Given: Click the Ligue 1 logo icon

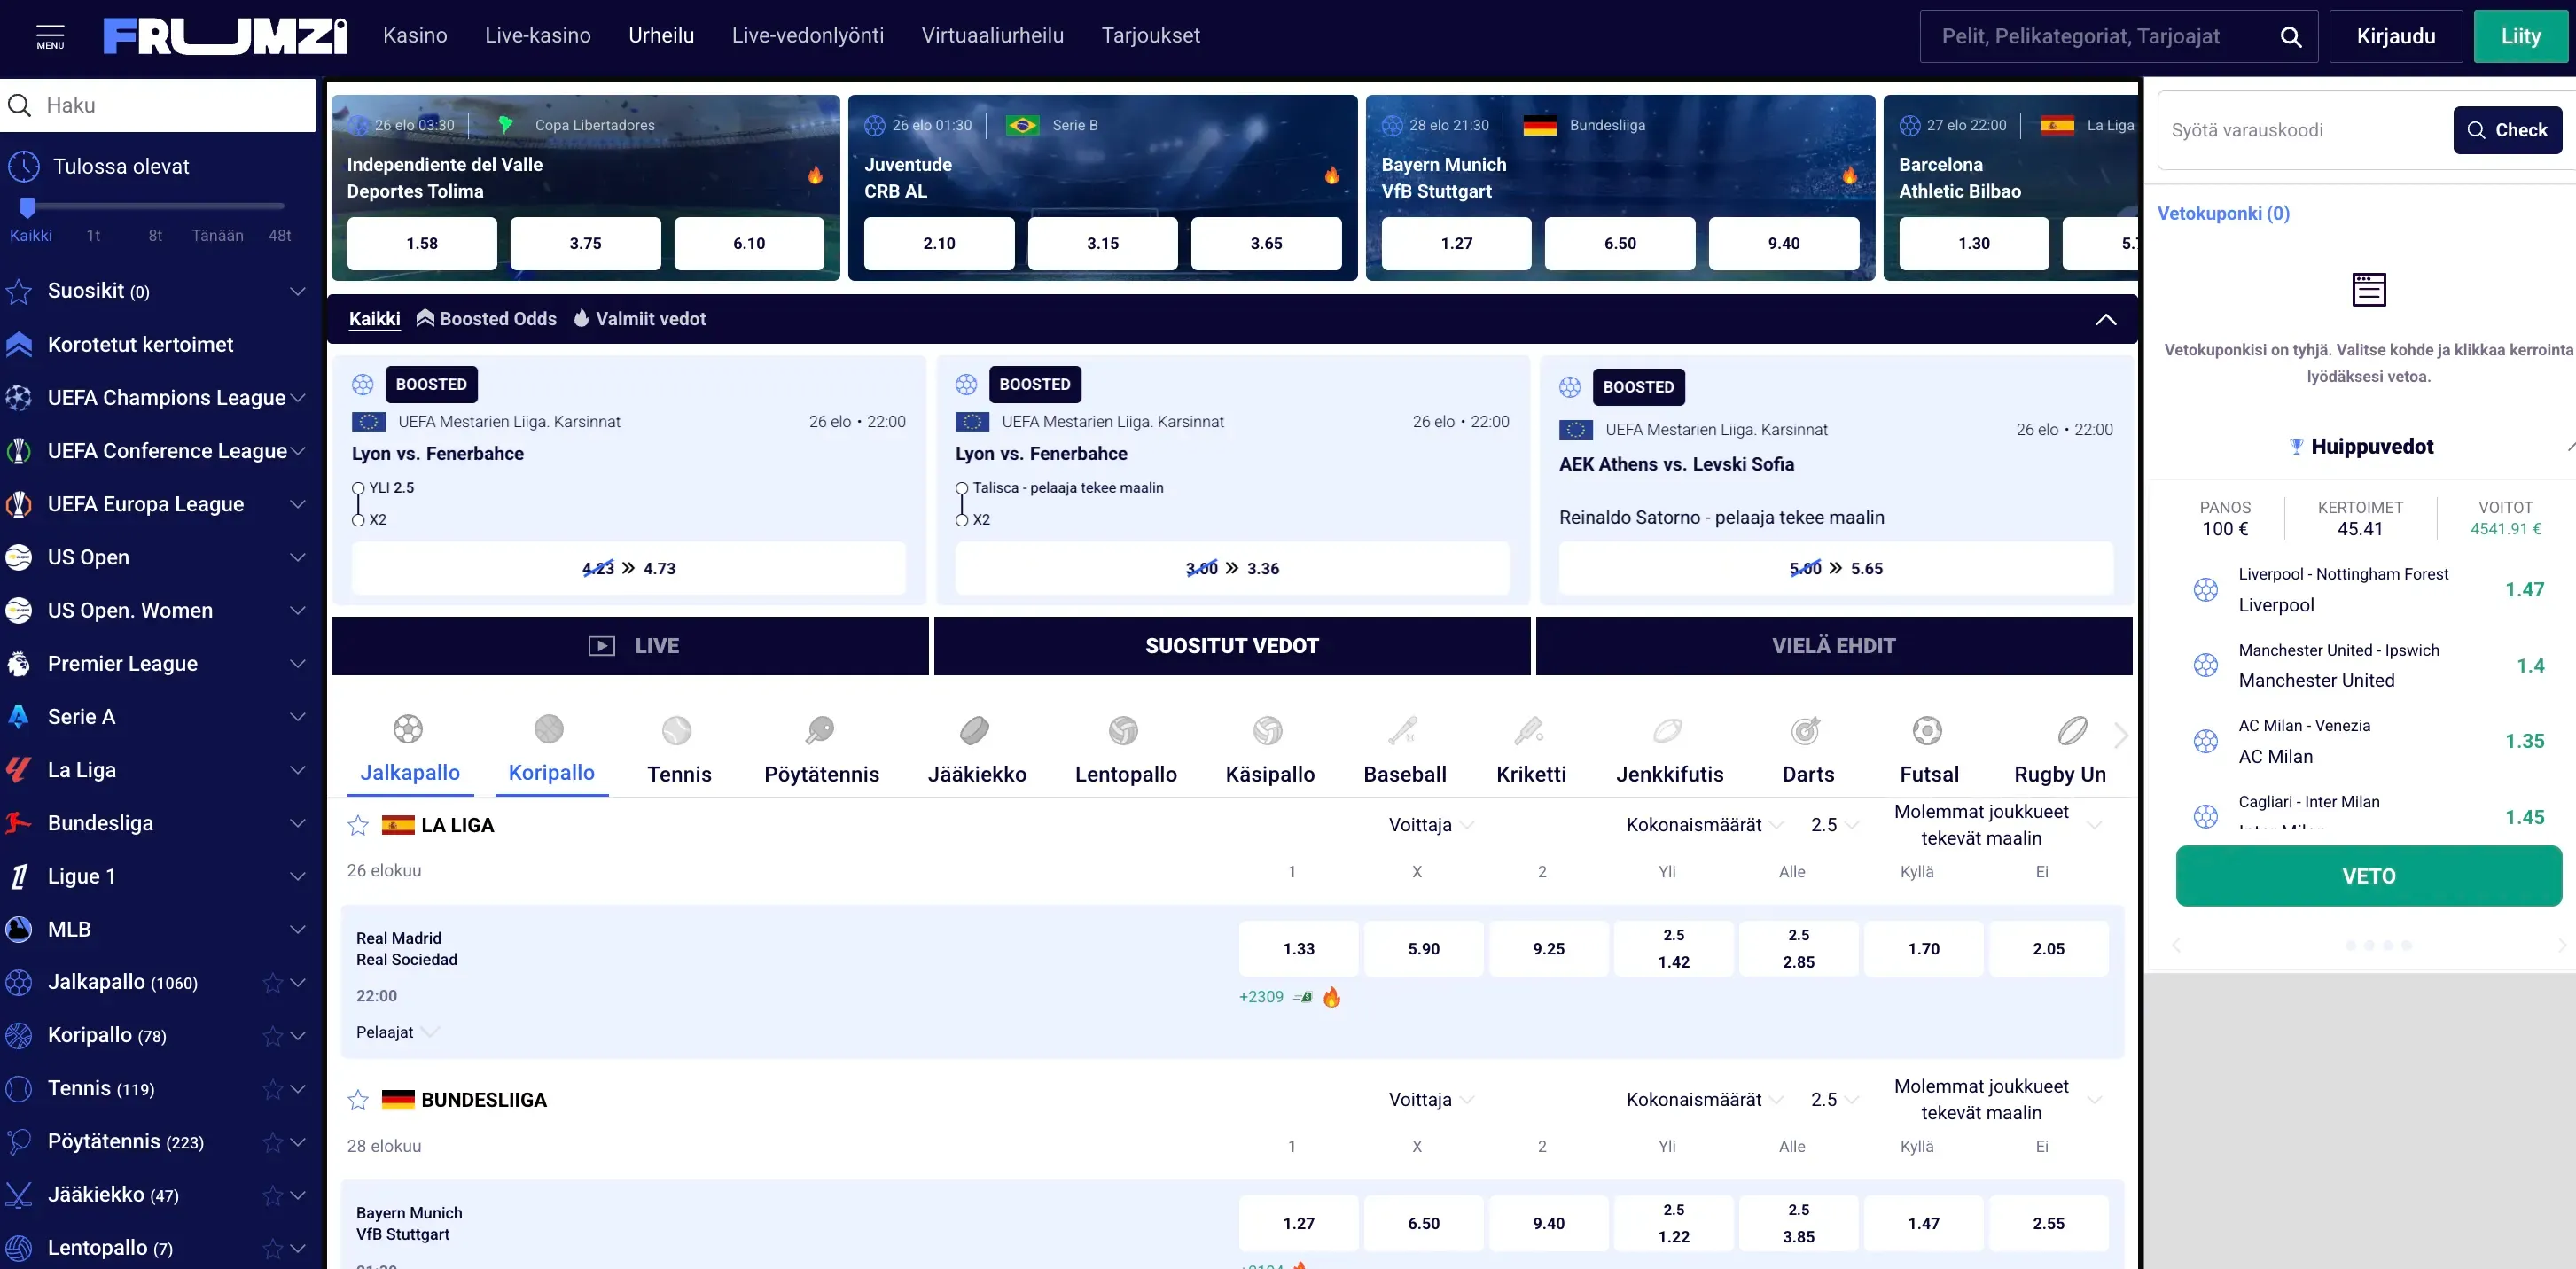Looking at the screenshot, I should 19,876.
